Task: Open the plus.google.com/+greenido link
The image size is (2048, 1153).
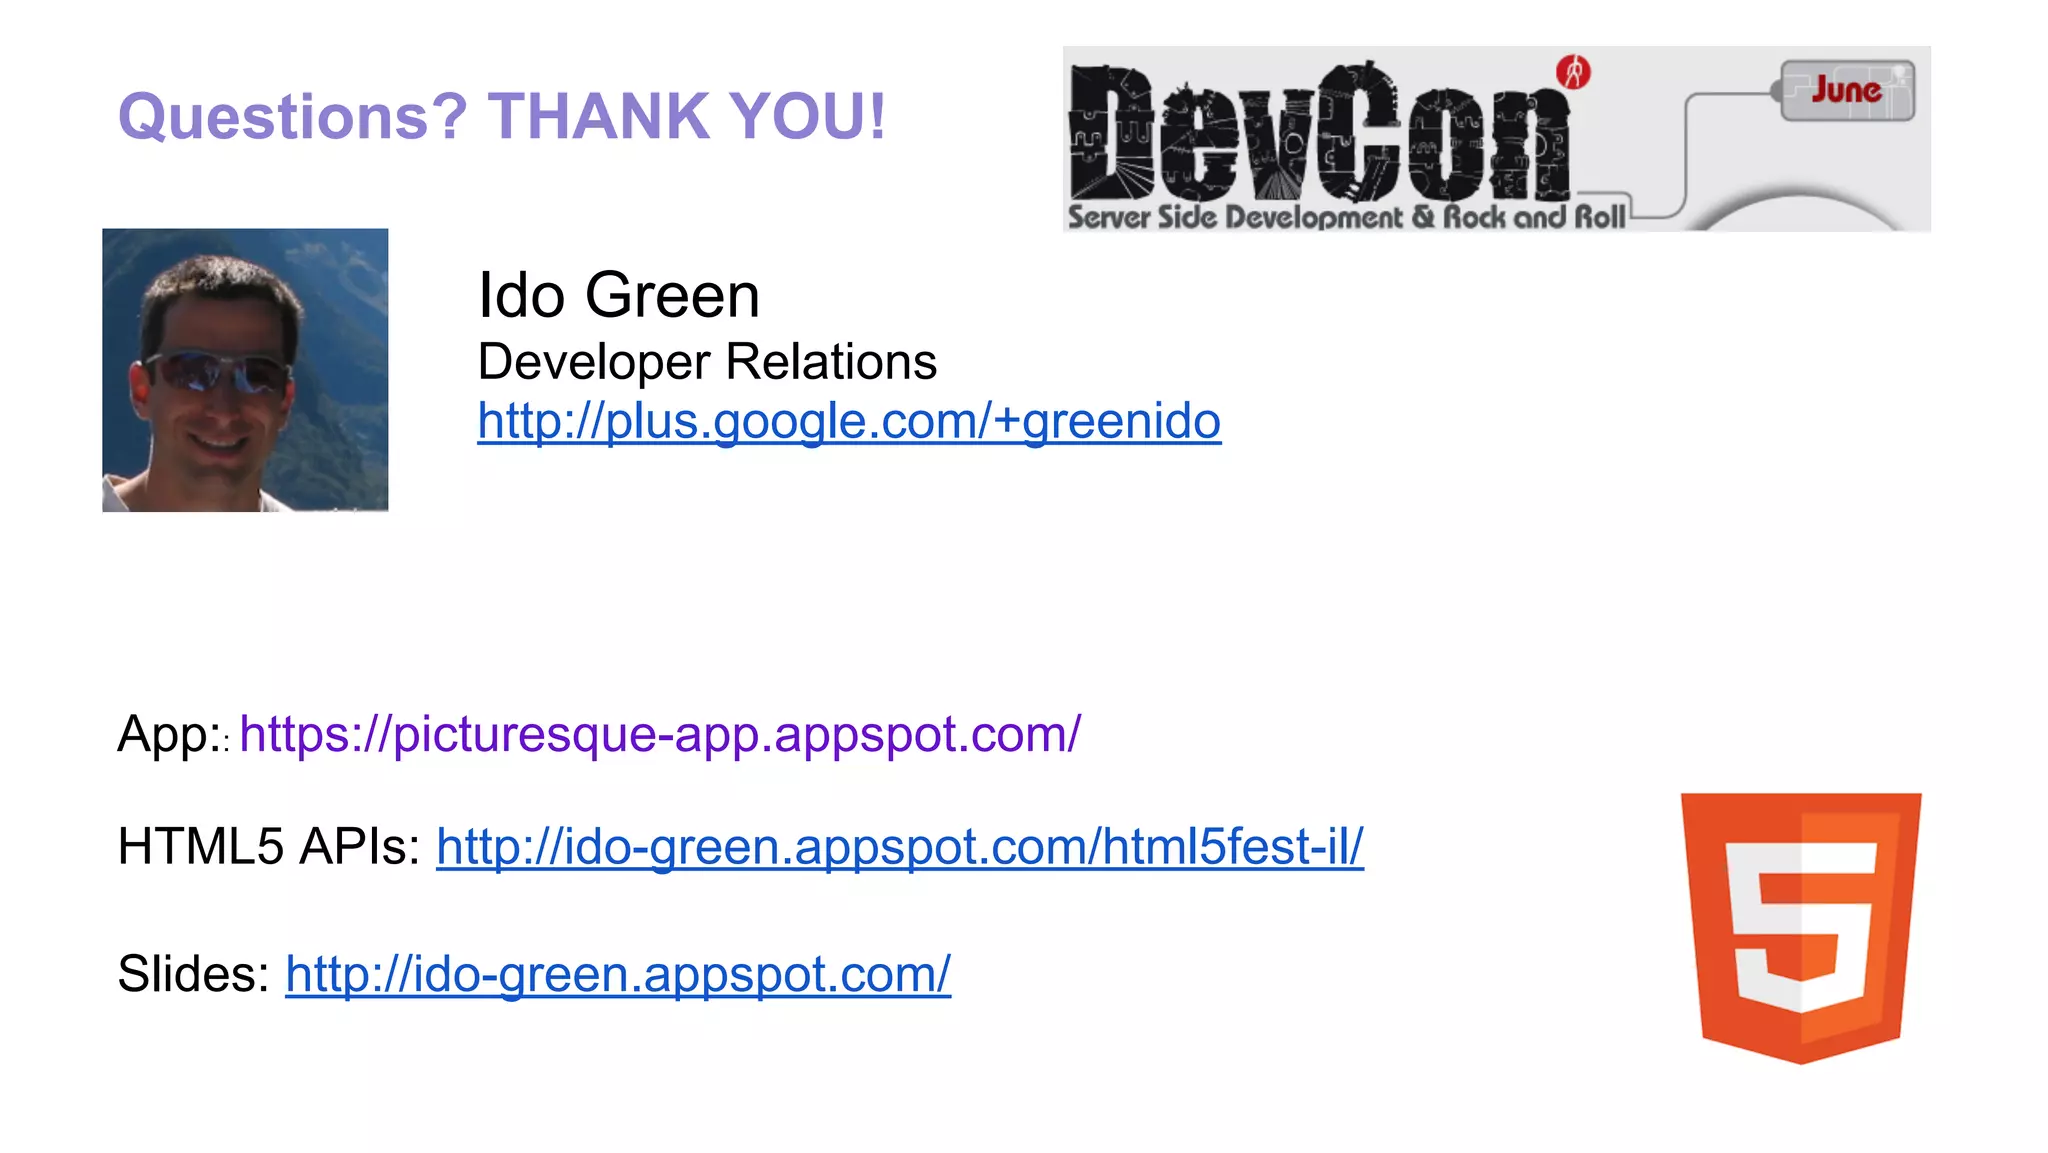Action: tap(849, 421)
